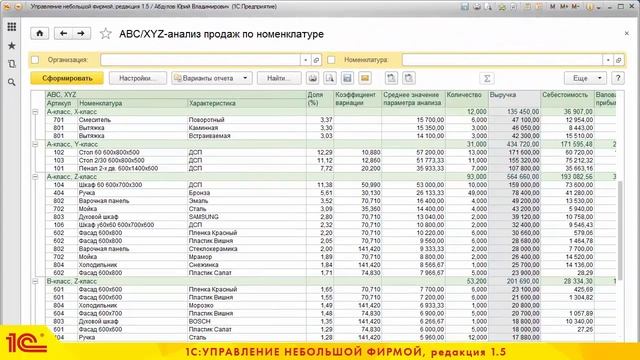Select the Смеситель row cell
This screenshot has height=360, width=640.
click(132, 120)
